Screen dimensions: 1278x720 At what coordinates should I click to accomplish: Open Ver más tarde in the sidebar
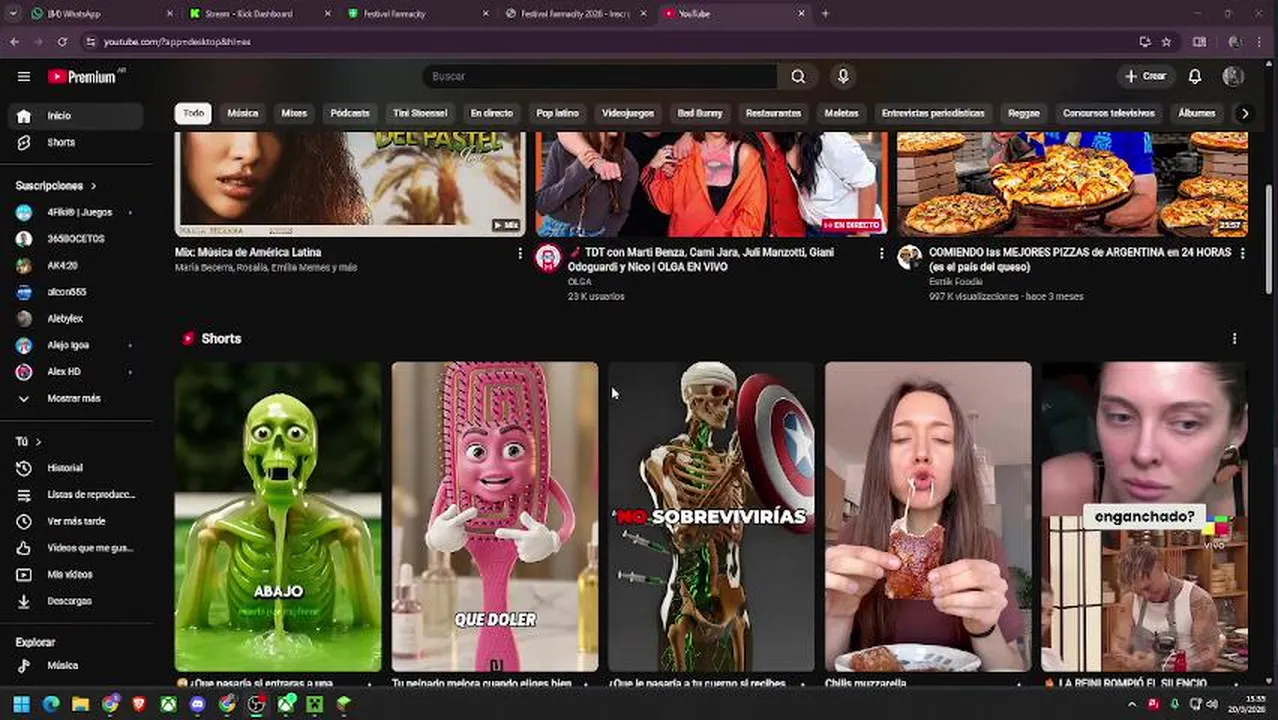click(x=76, y=522)
